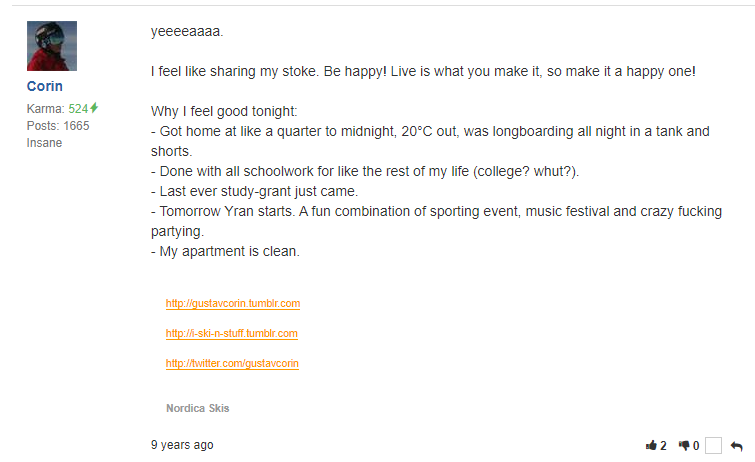Image resolution: width=755 pixels, height=462 pixels.
Task: Open the twitter.com/gustavcorin link
Action: coord(232,363)
